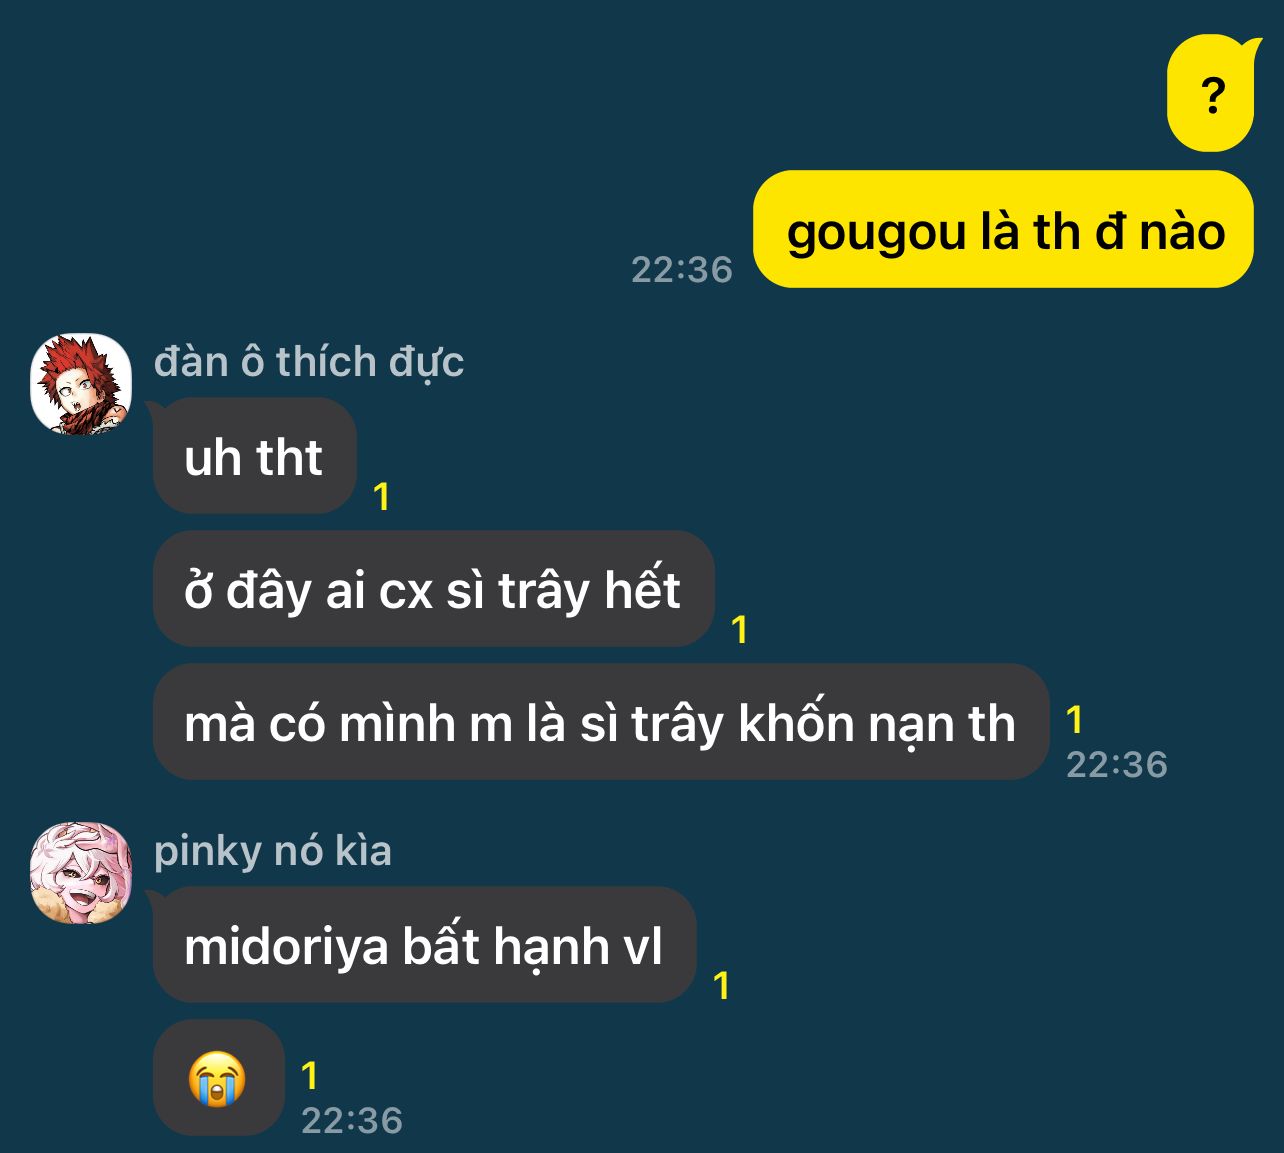Open the pink-haired avatar profile picture
This screenshot has height=1153, width=1284.
click(x=81, y=873)
